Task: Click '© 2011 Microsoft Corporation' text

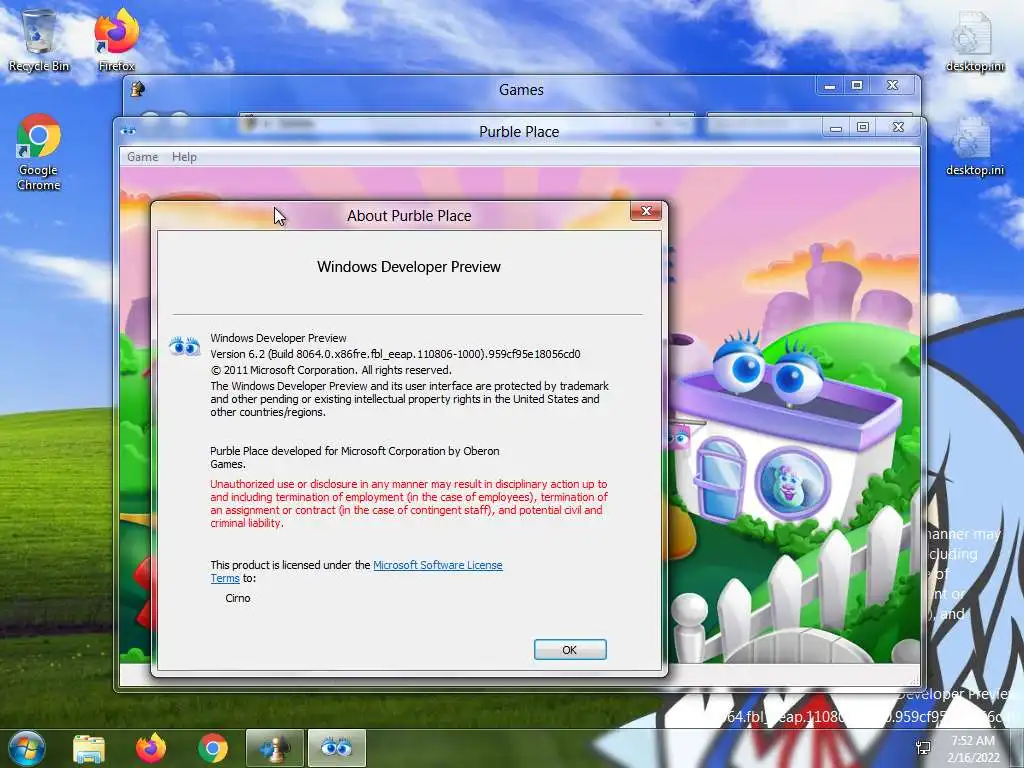Action: [330, 370]
